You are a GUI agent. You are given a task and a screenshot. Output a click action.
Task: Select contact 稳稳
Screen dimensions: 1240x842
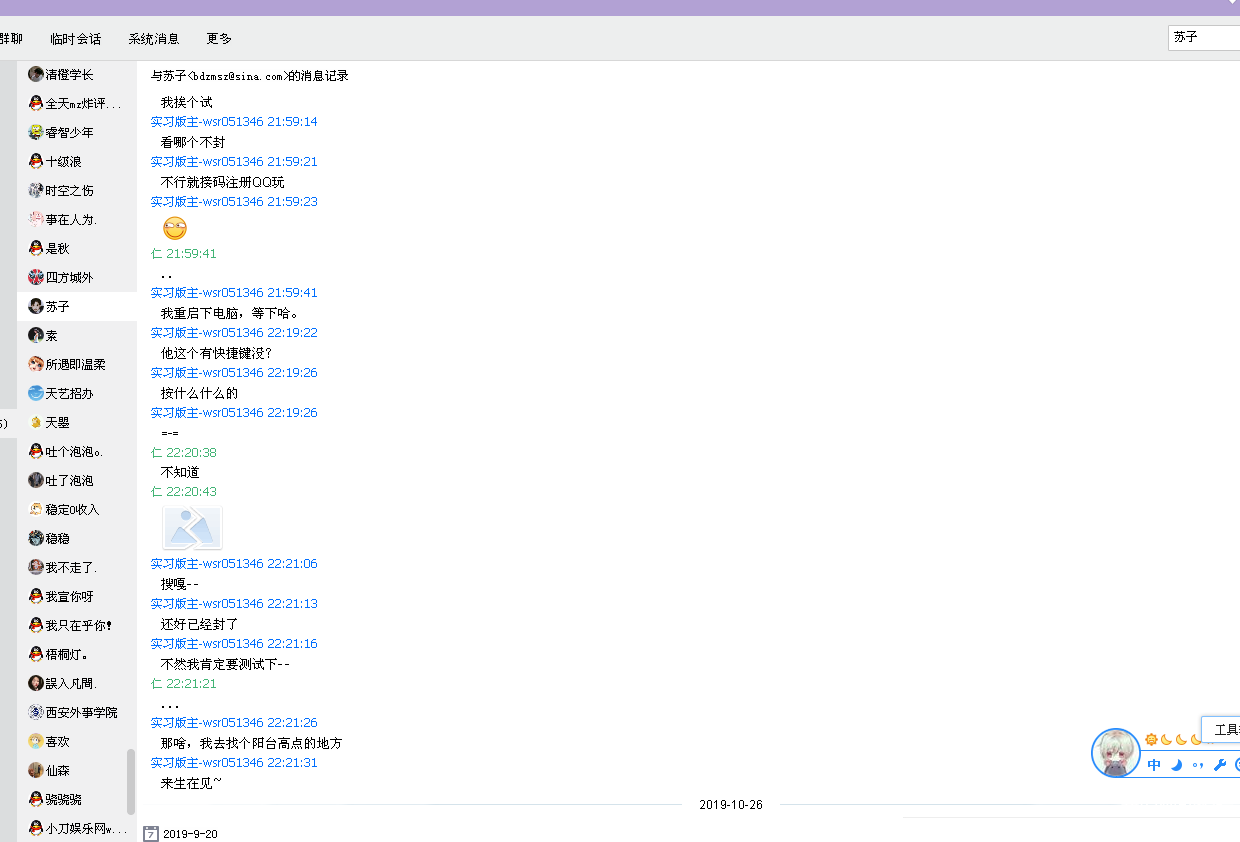click(x=77, y=538)
